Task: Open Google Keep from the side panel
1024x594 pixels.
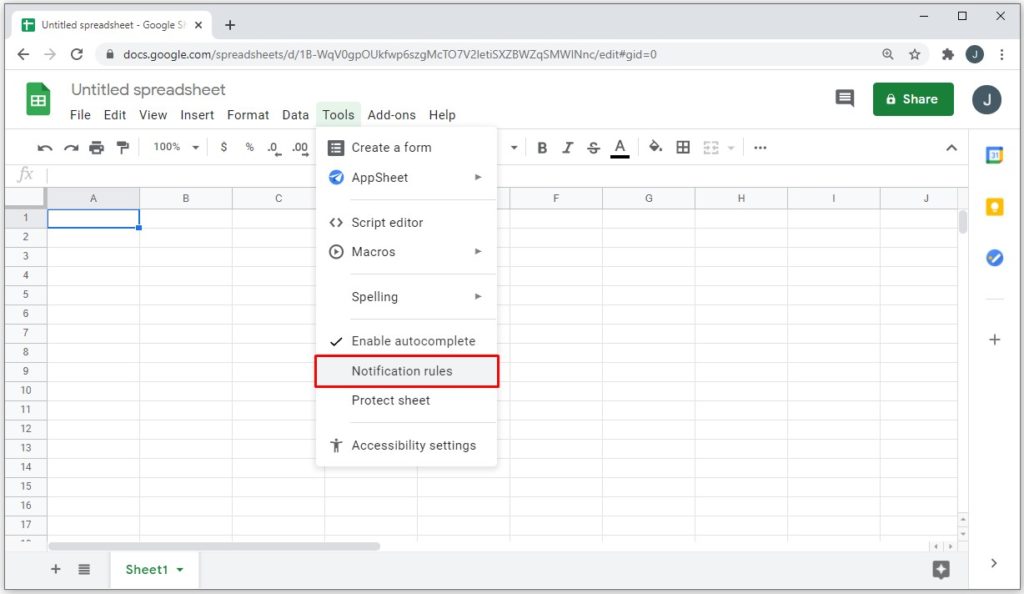Action: (x=994, y=206)
